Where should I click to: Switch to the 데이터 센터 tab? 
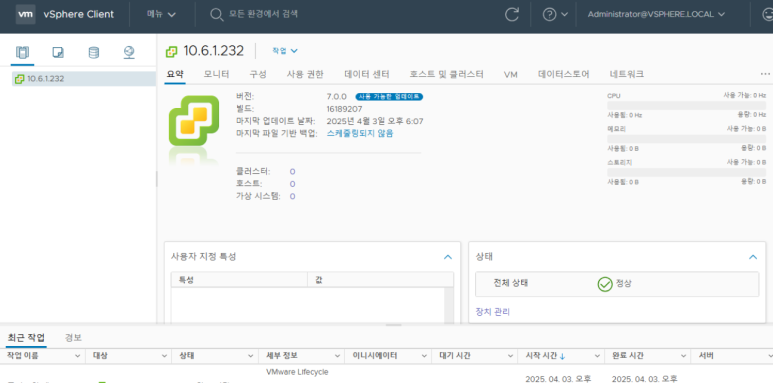(x=367, y=74)
